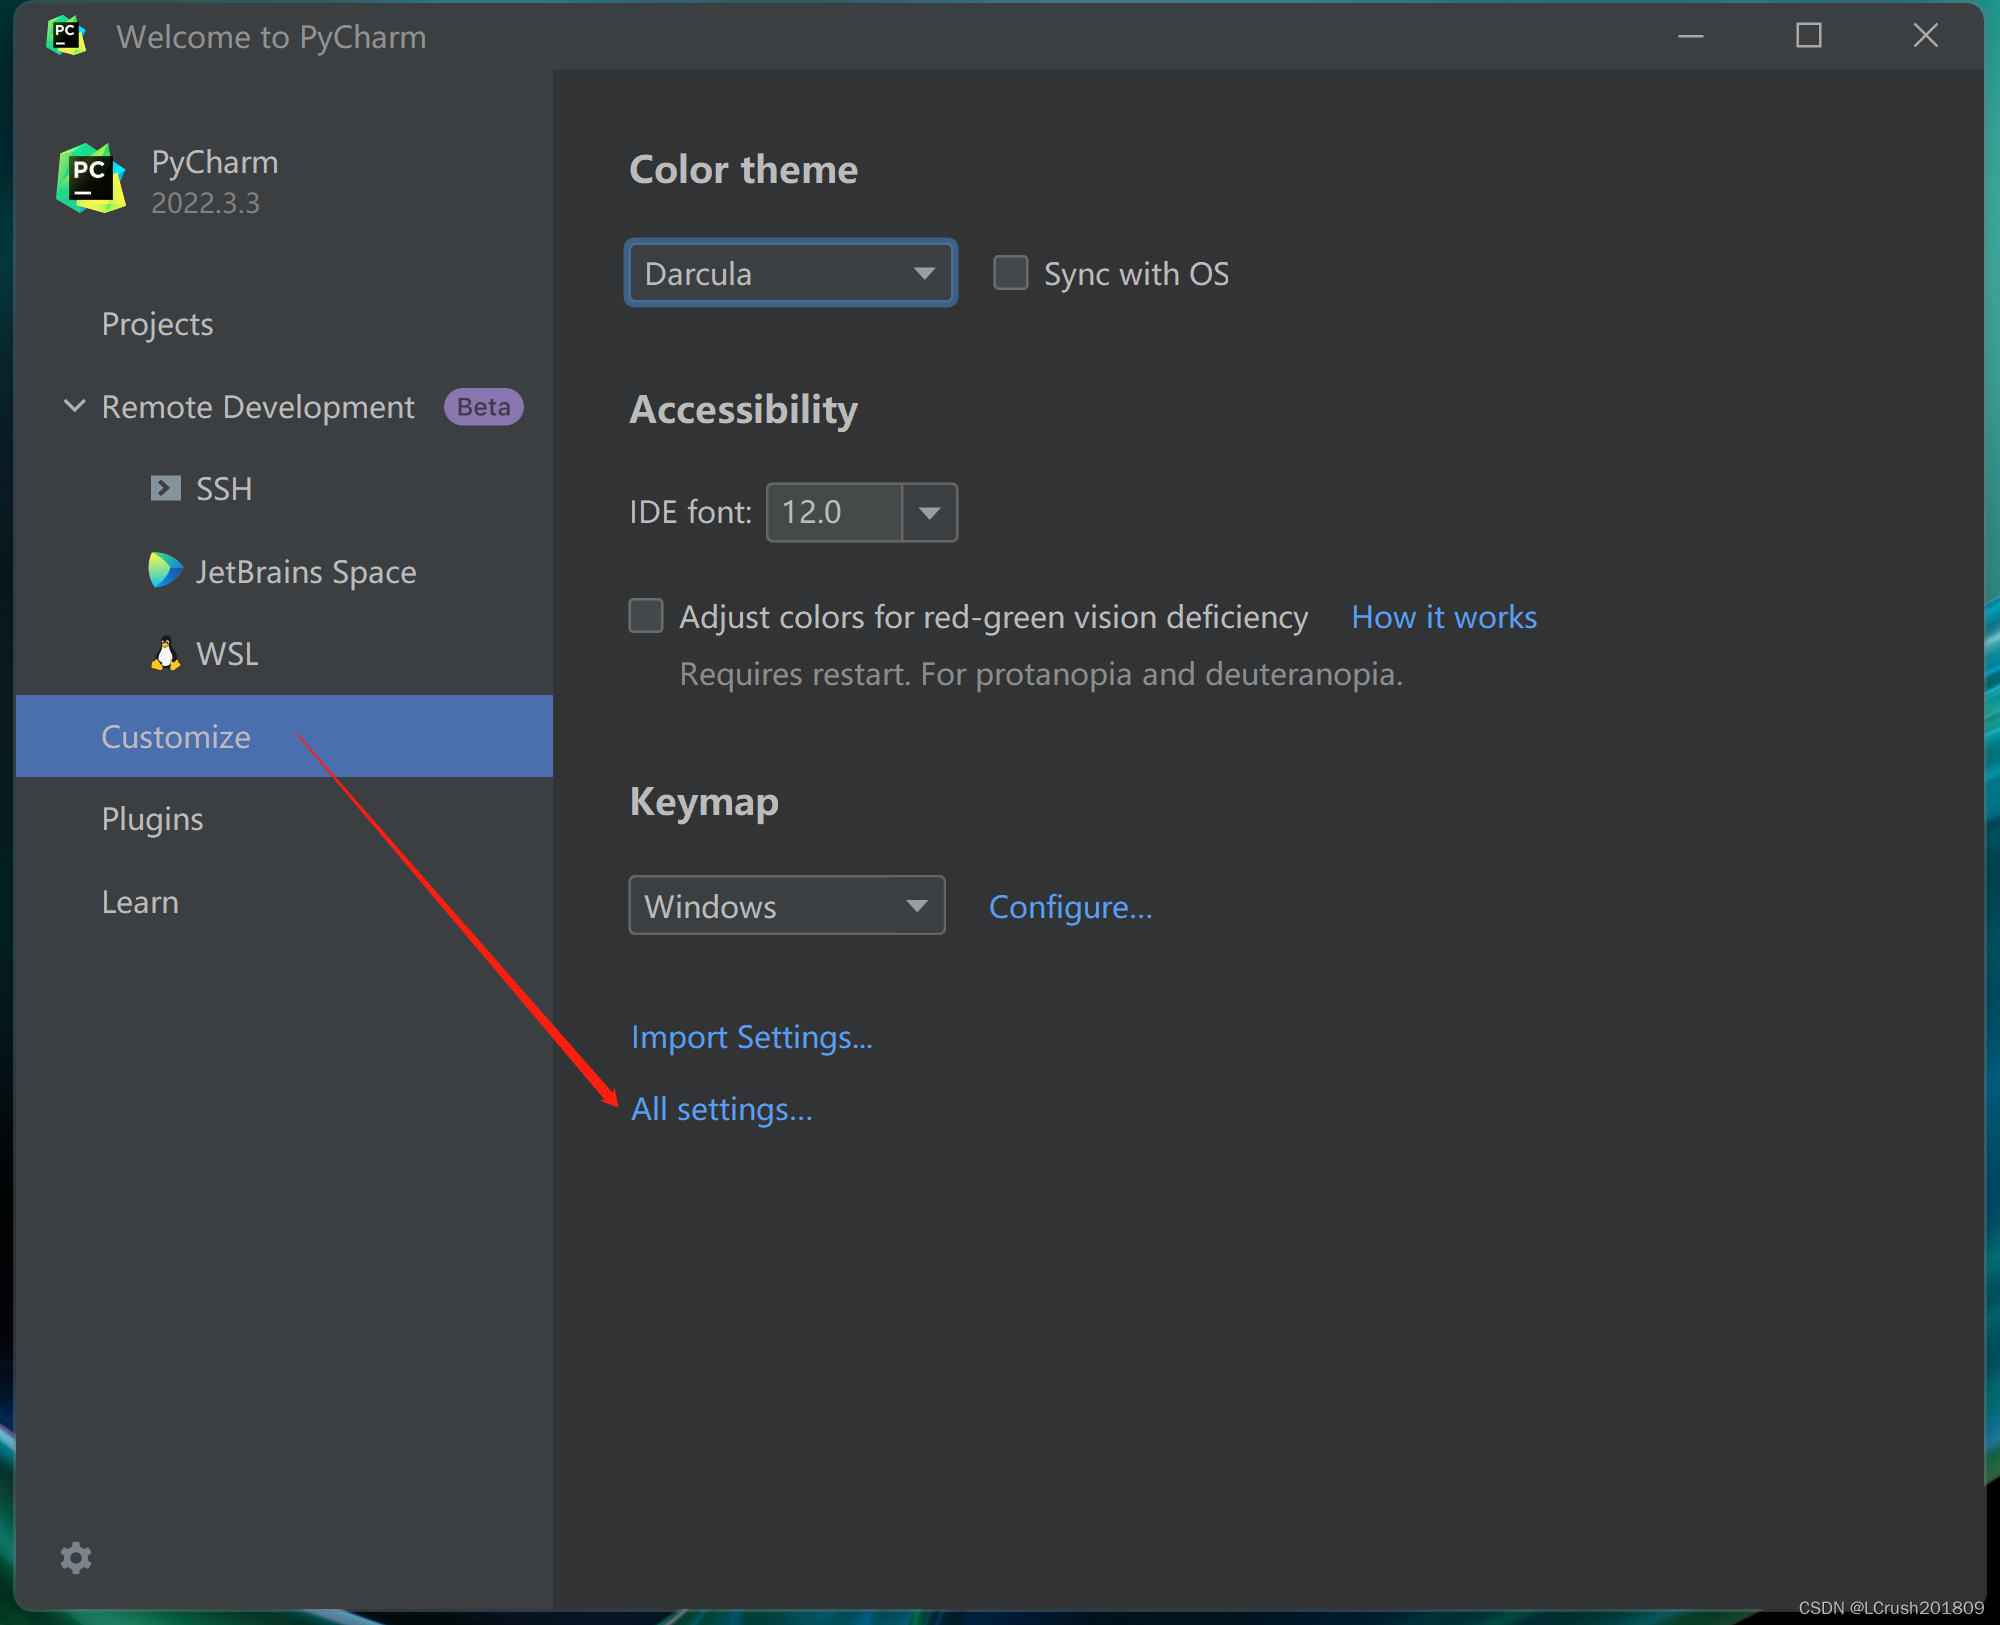Click the JetBrains Space icon

click(166, 570)
